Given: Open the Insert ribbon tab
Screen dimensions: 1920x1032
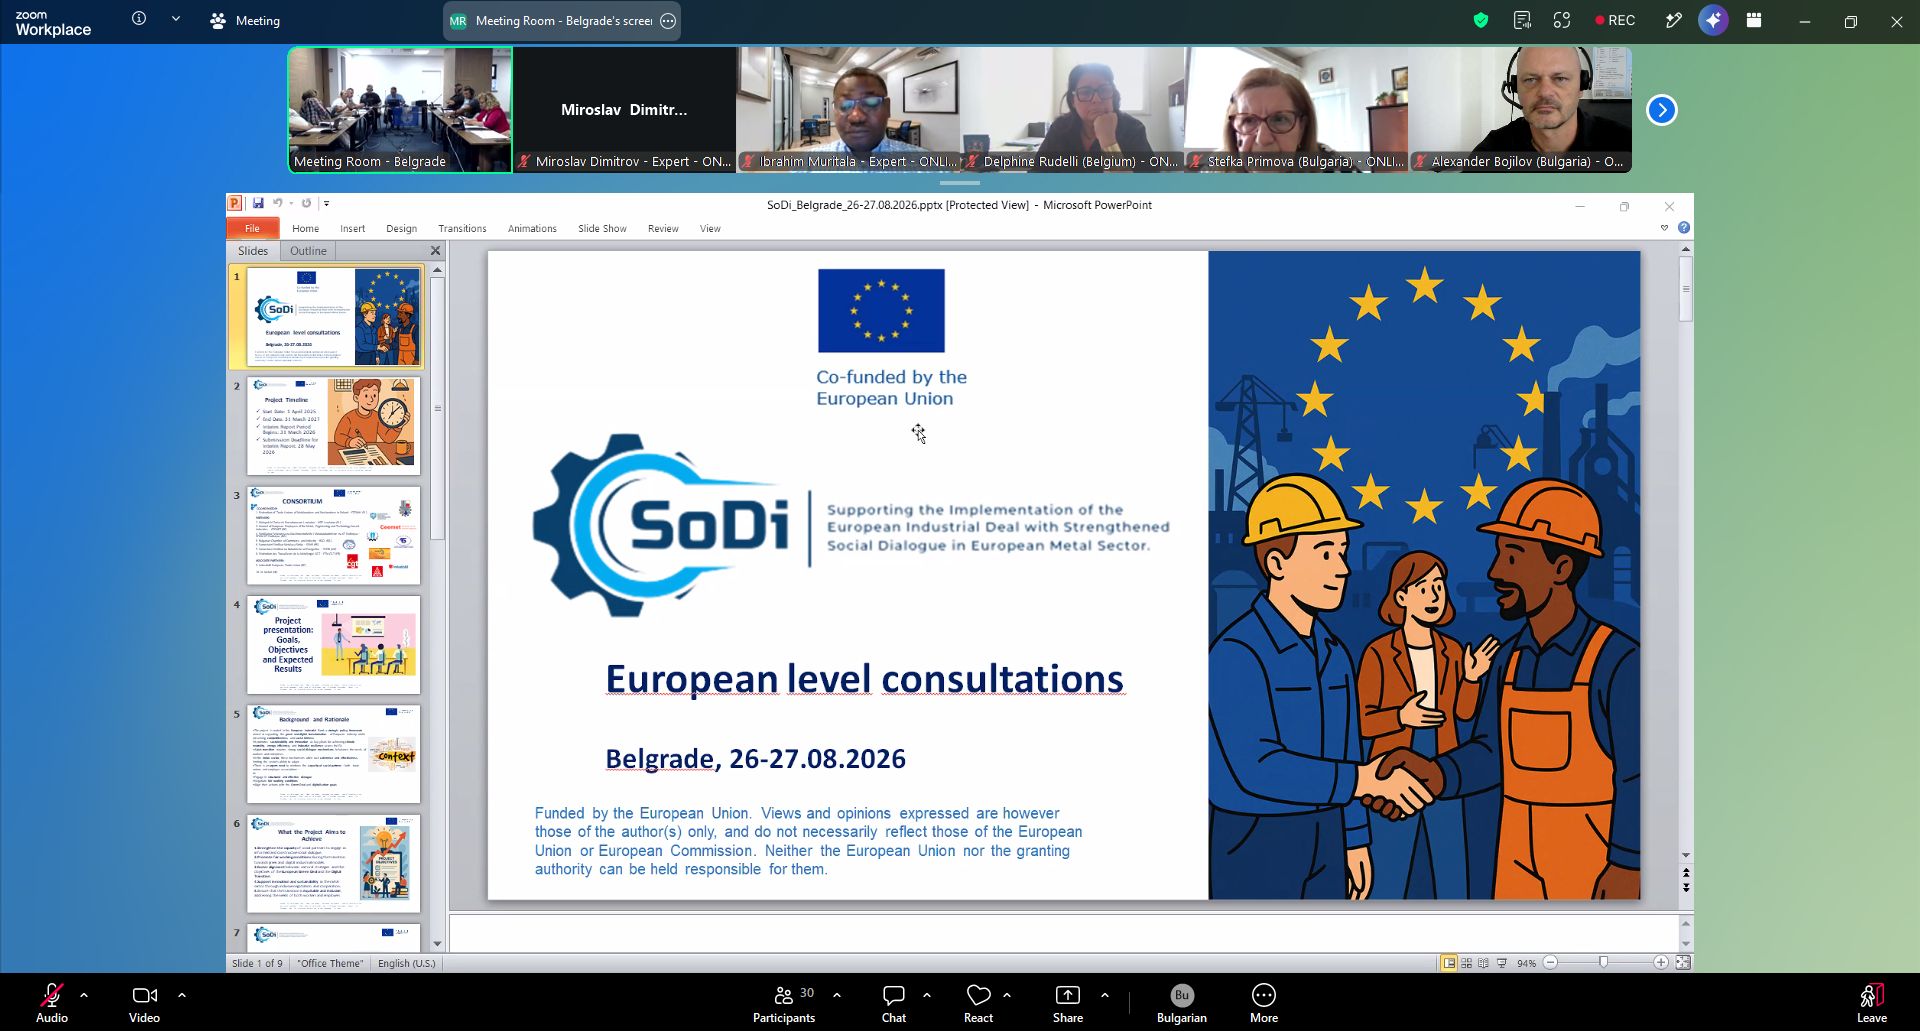Looking at the screenshot, I should click(x=352, y=229).
